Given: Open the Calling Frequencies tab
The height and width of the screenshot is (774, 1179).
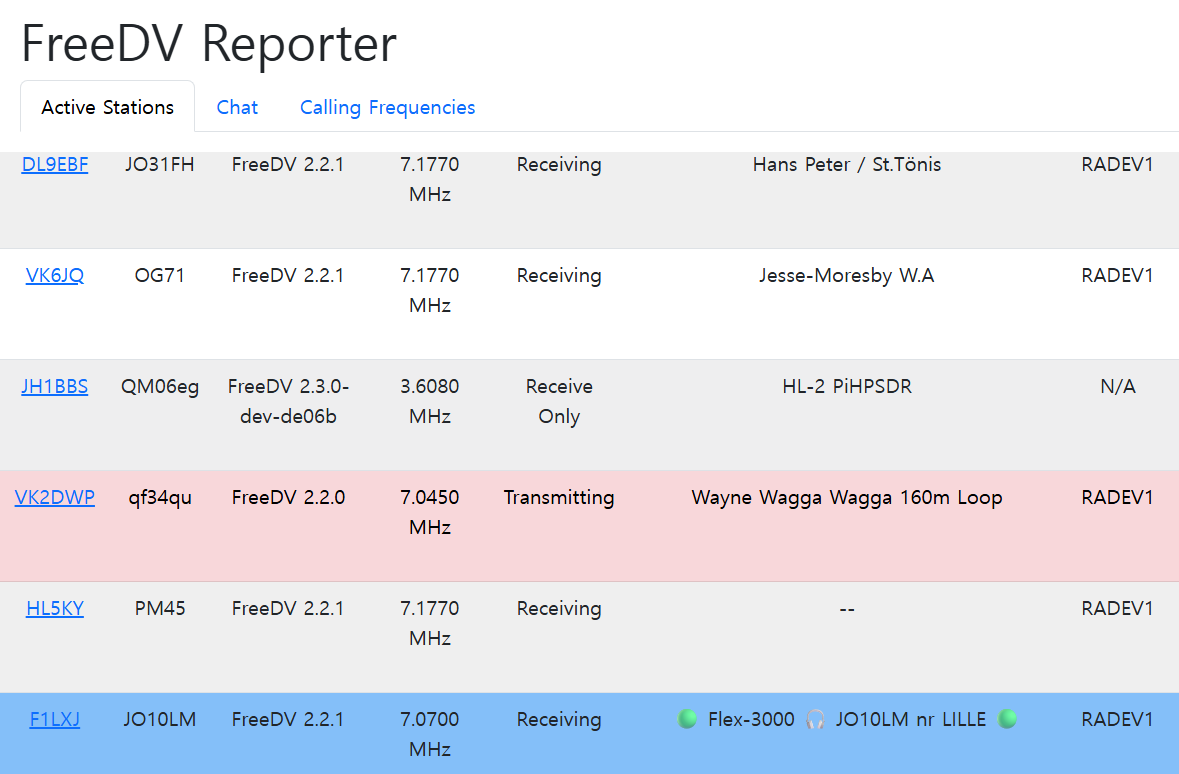Looking at the screenshot, I should 387,107.
